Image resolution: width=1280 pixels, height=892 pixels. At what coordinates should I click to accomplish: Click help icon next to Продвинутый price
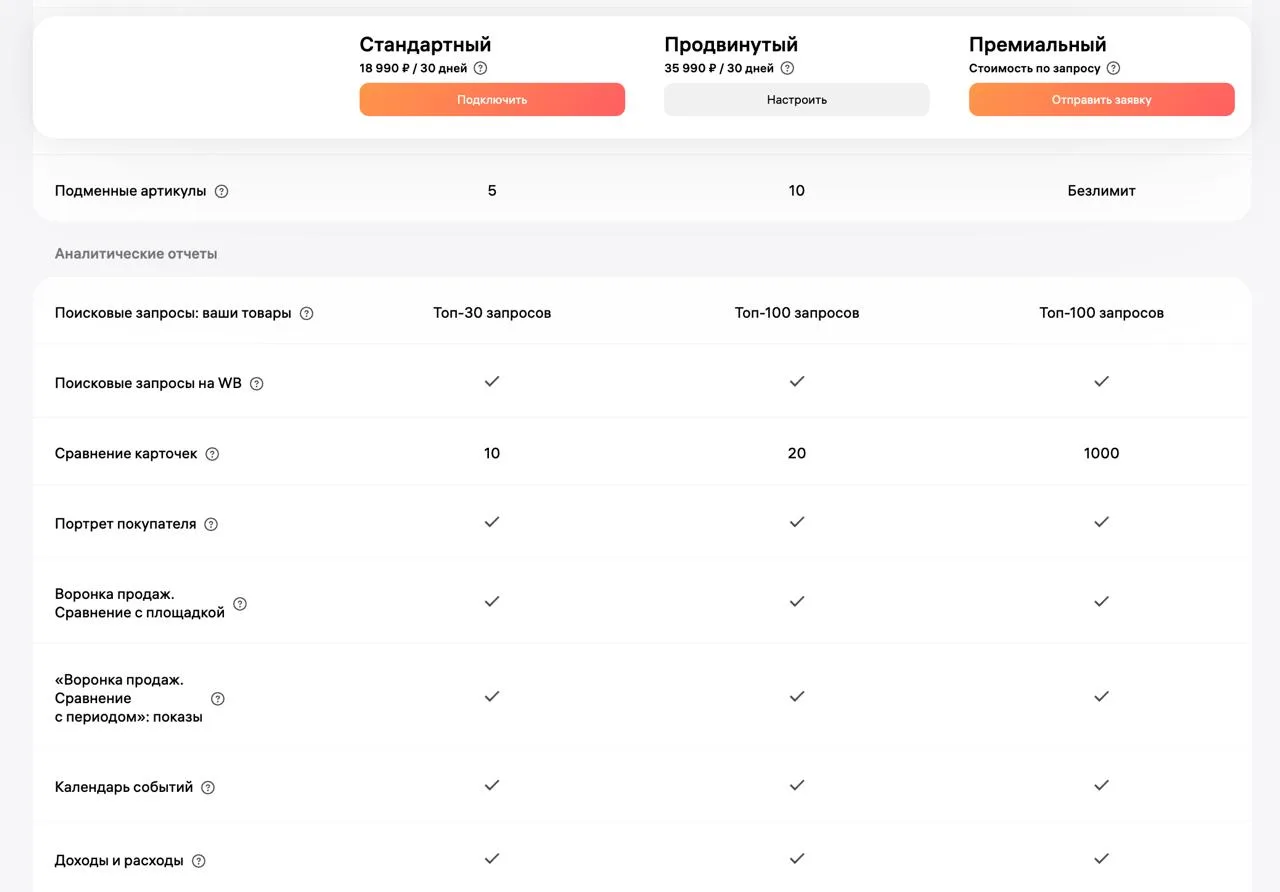[x=787, y=69]
